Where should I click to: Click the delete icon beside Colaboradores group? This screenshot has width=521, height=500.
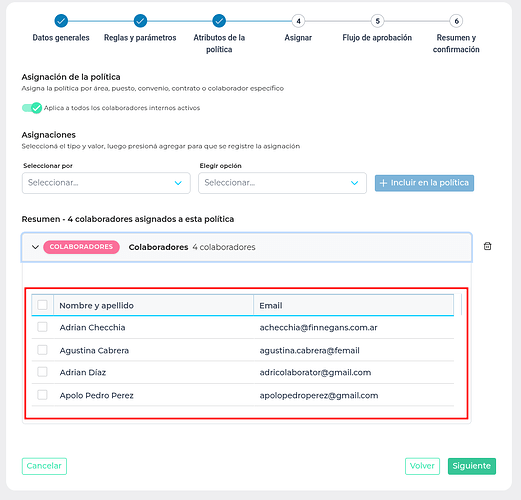click(487, 246)
